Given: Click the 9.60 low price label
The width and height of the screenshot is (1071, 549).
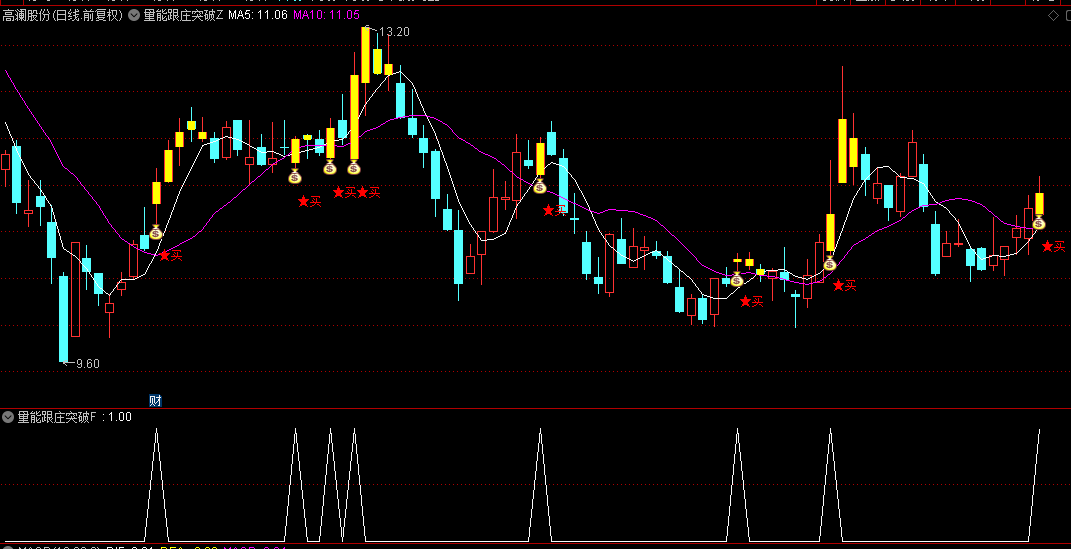Looking at the screenshot, I should click(87, 364).
